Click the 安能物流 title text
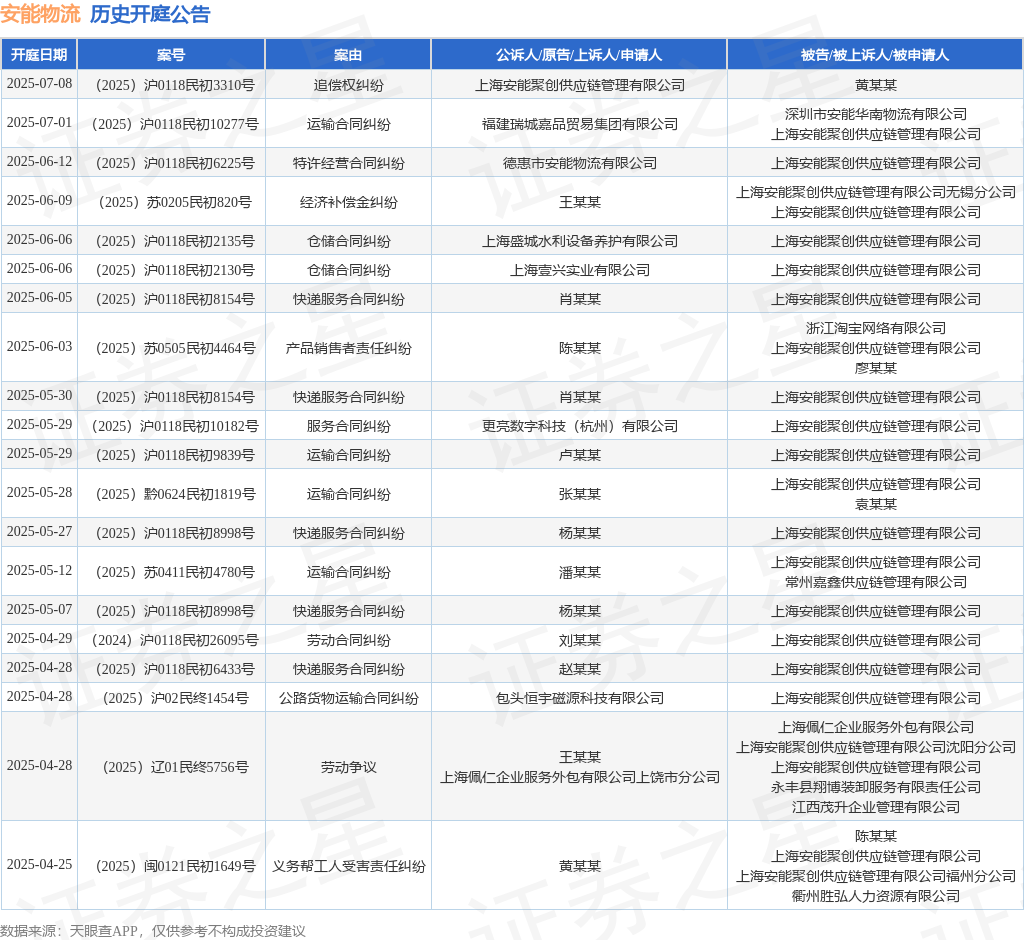This screenshot has width=1024, height=940. coord(40,14)
